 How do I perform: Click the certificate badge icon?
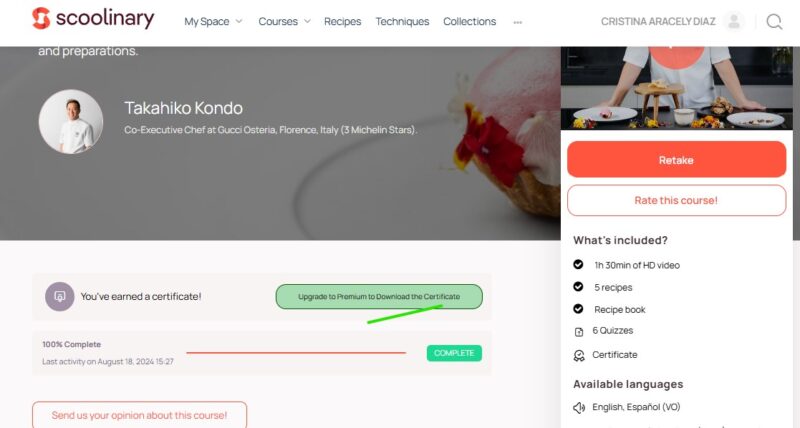point(60,296)
